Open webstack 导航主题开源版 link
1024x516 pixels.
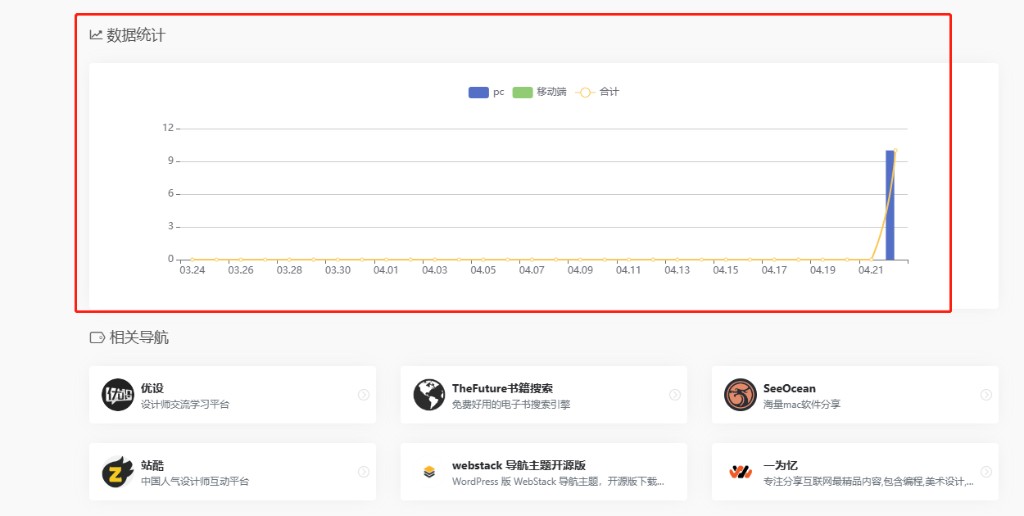(519, 465)
